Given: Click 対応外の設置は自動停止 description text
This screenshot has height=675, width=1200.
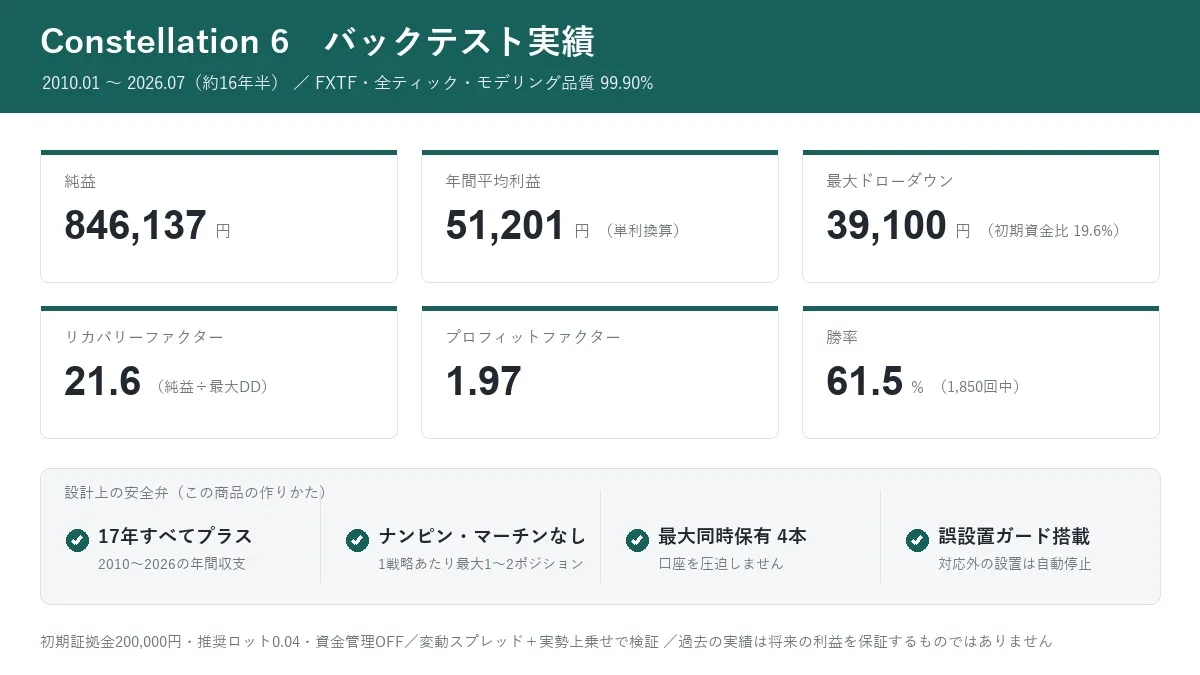Looking at the screenshot, I should tap(1014, 564).
